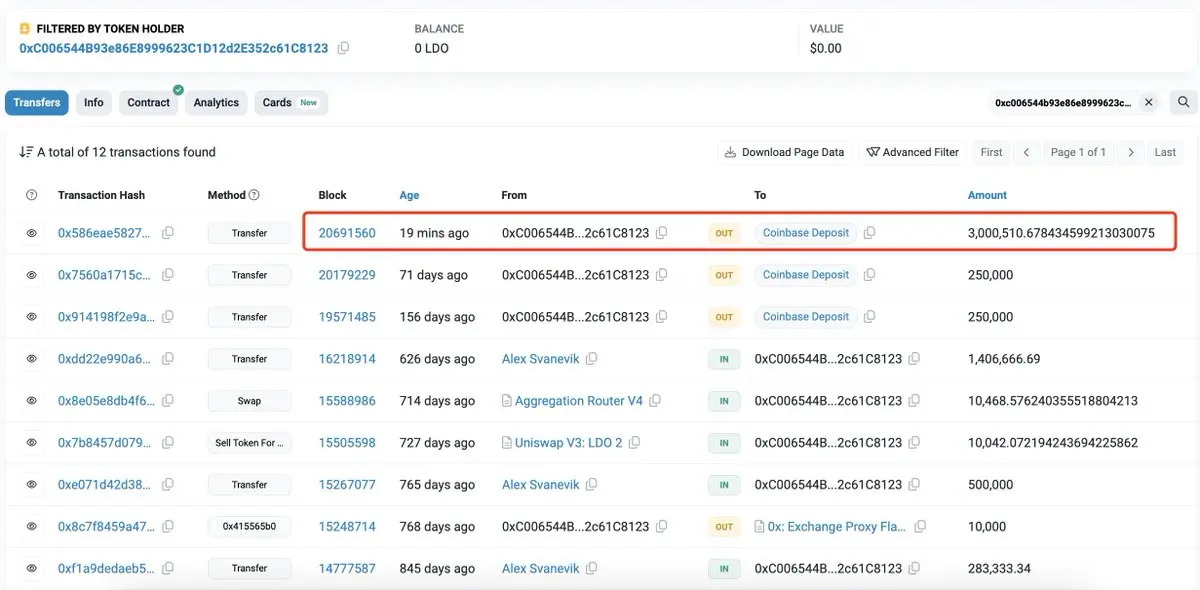Copy To address in block 15588986 row
Image resolution: width=1200 pixels, height=590 pixels.
pyautogui.click(x=914, y=401)
